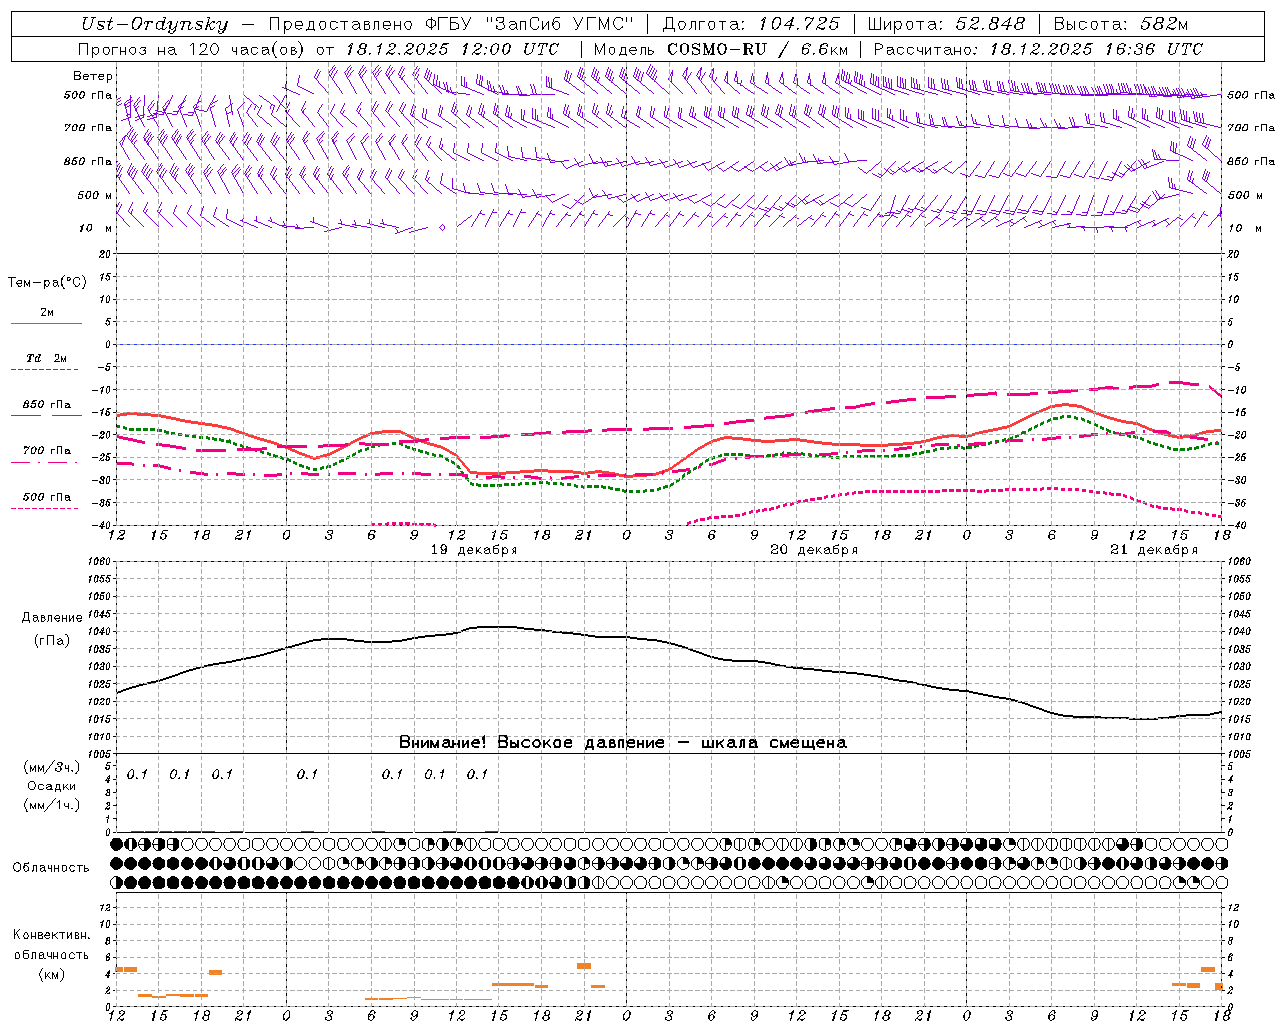Click the 19 декабря date label
Image resolution: width=1280 pixels, height=1024 pixels.
pyautogui.click(x=474, y=550)
